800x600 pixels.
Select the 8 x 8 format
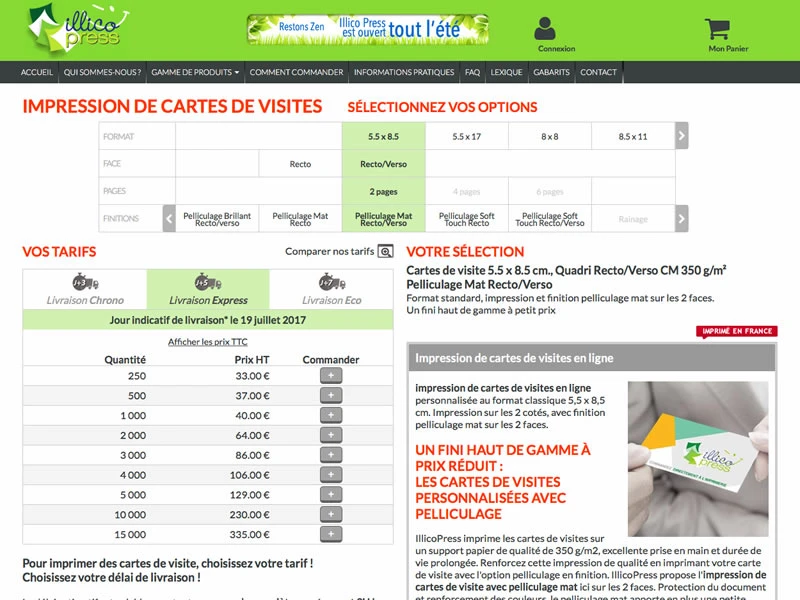click(550, 136)
